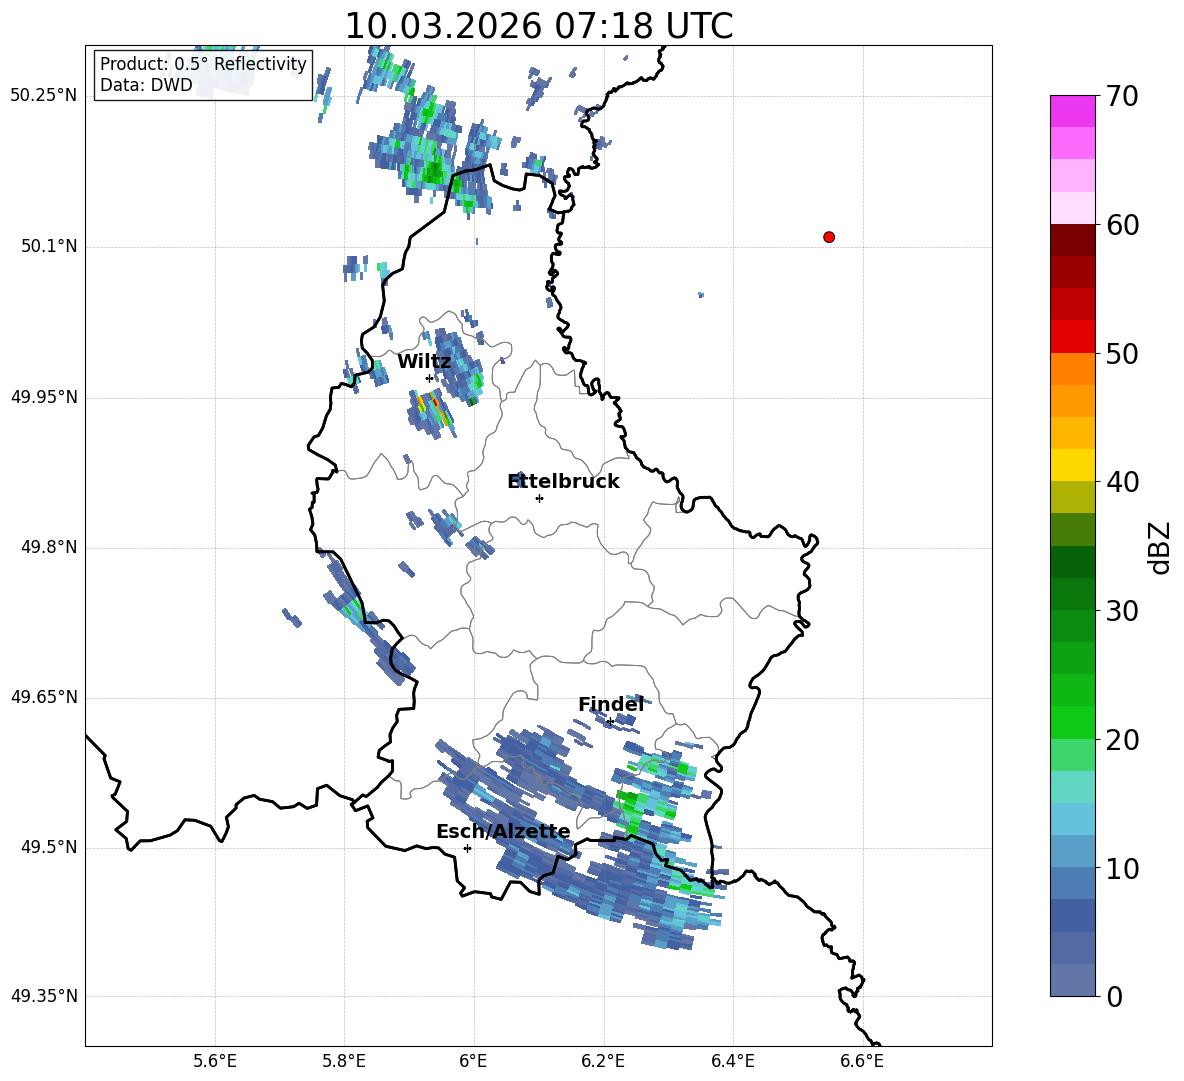Pick the bright green colorbar segment at 20

coord(1072,722)
